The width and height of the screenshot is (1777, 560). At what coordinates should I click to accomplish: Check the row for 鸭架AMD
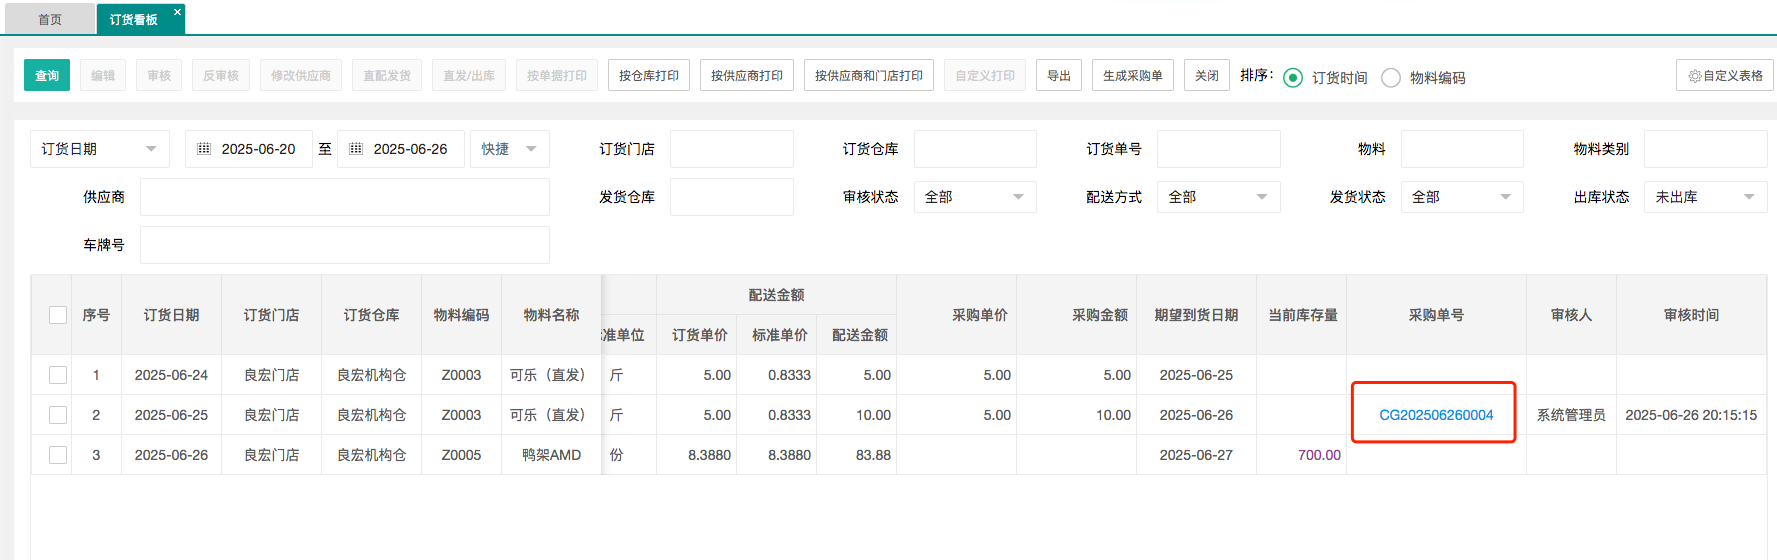[58, 455]
